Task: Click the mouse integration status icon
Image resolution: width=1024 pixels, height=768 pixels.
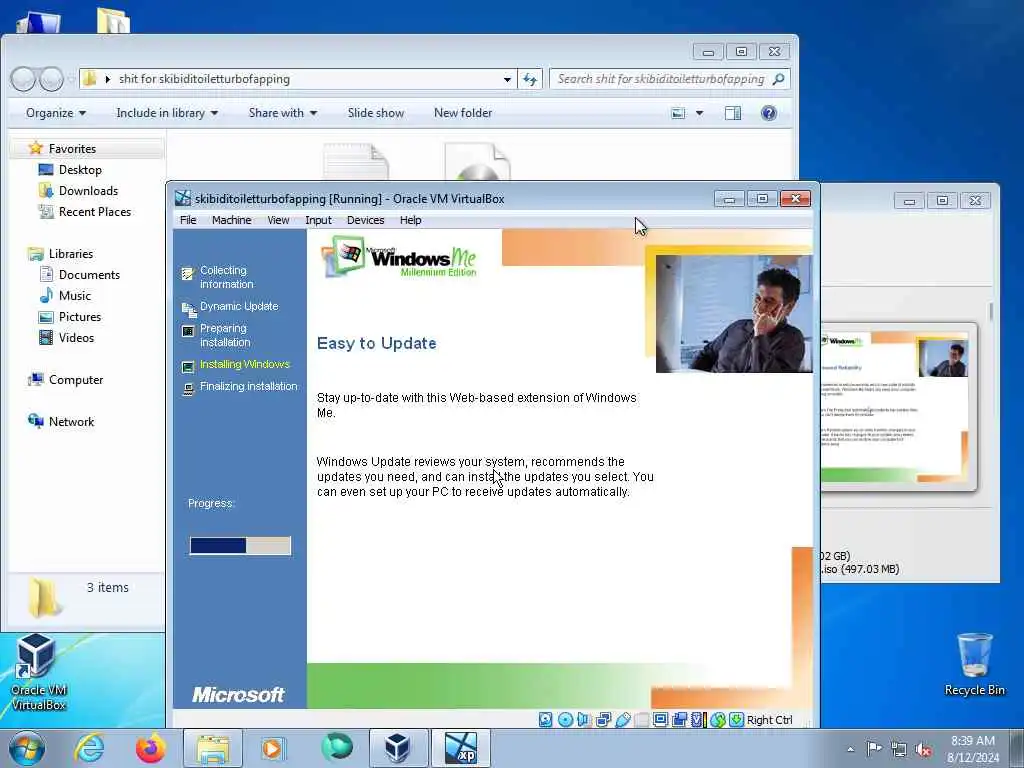Action: [718, 720]
